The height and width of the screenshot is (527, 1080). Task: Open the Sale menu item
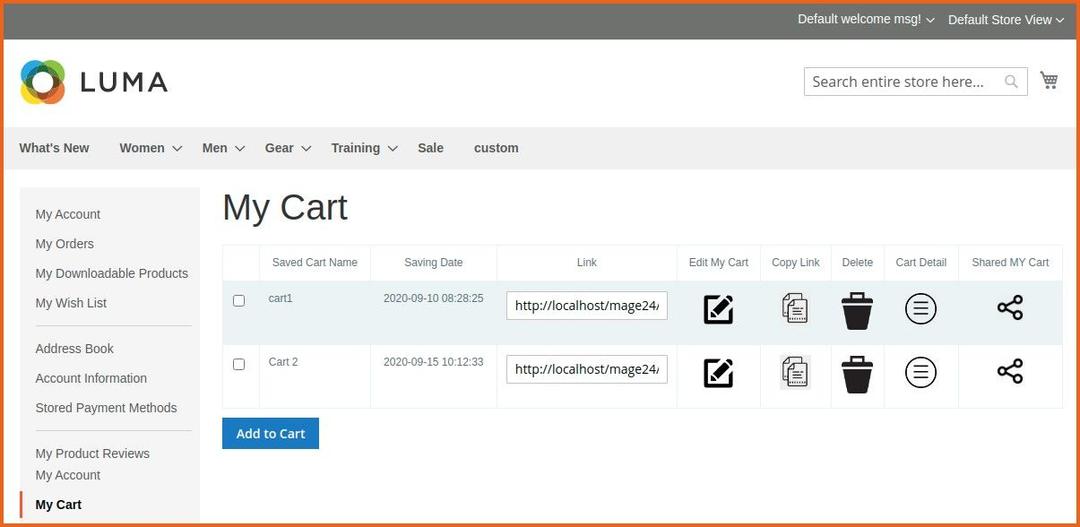tap(430, 148)
